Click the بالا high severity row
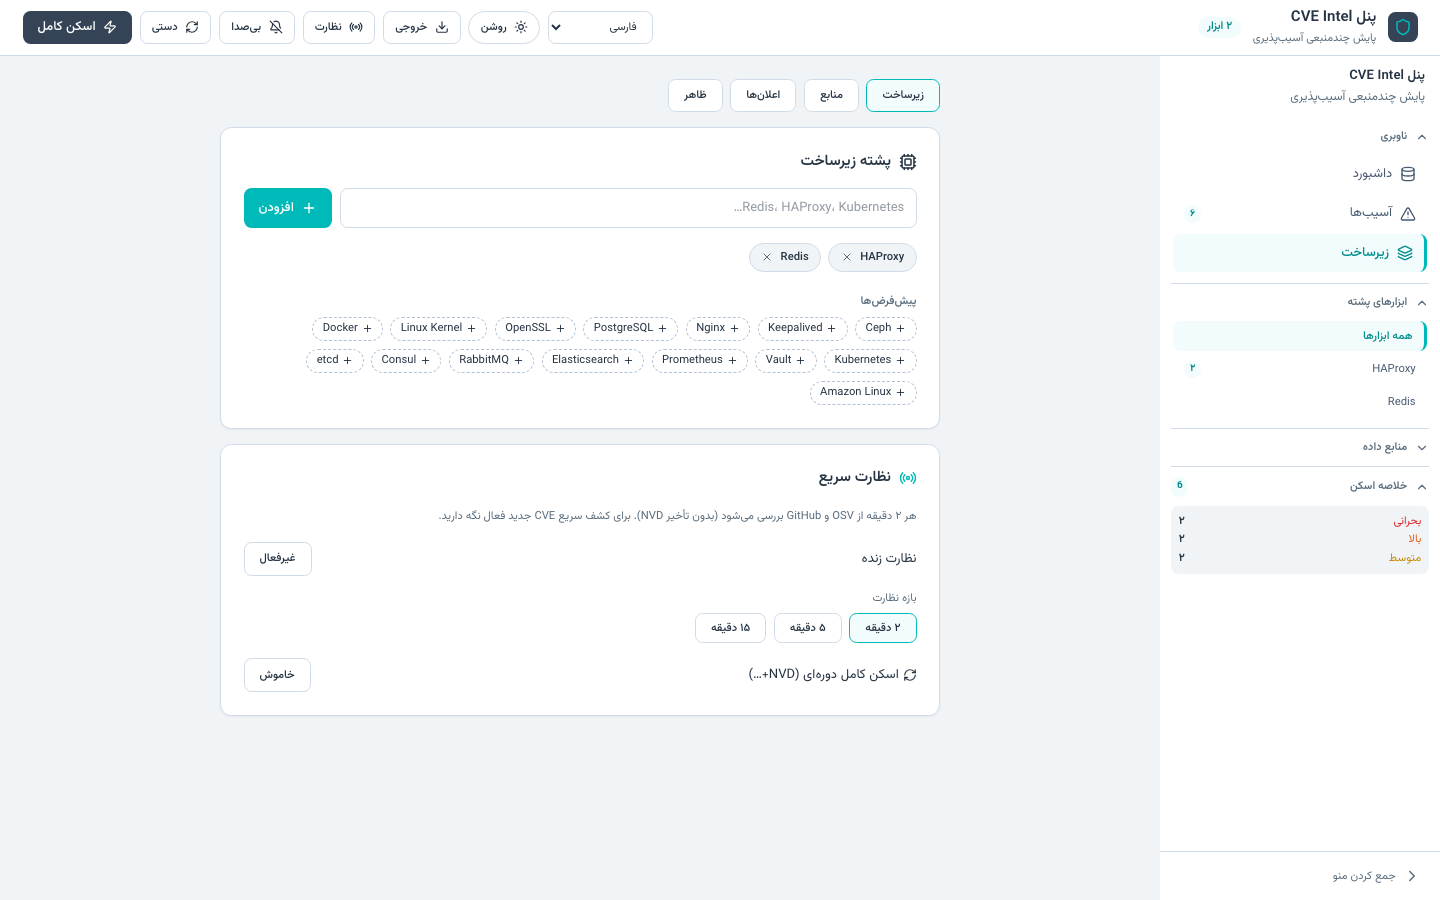 point(1300,539)
